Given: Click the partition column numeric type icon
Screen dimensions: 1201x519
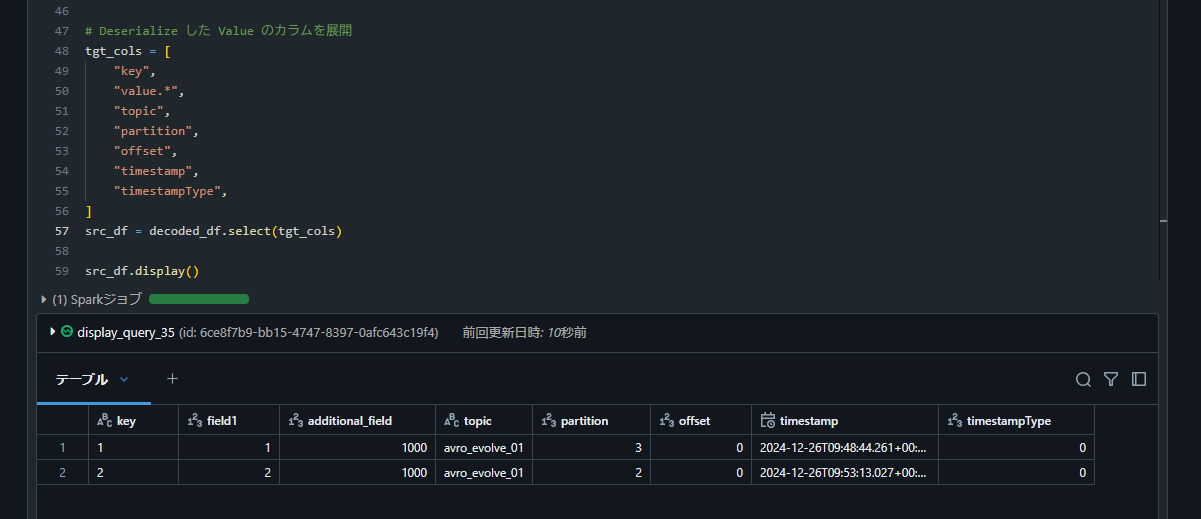Looking at the screenshot, I should [x=549, y=421].
